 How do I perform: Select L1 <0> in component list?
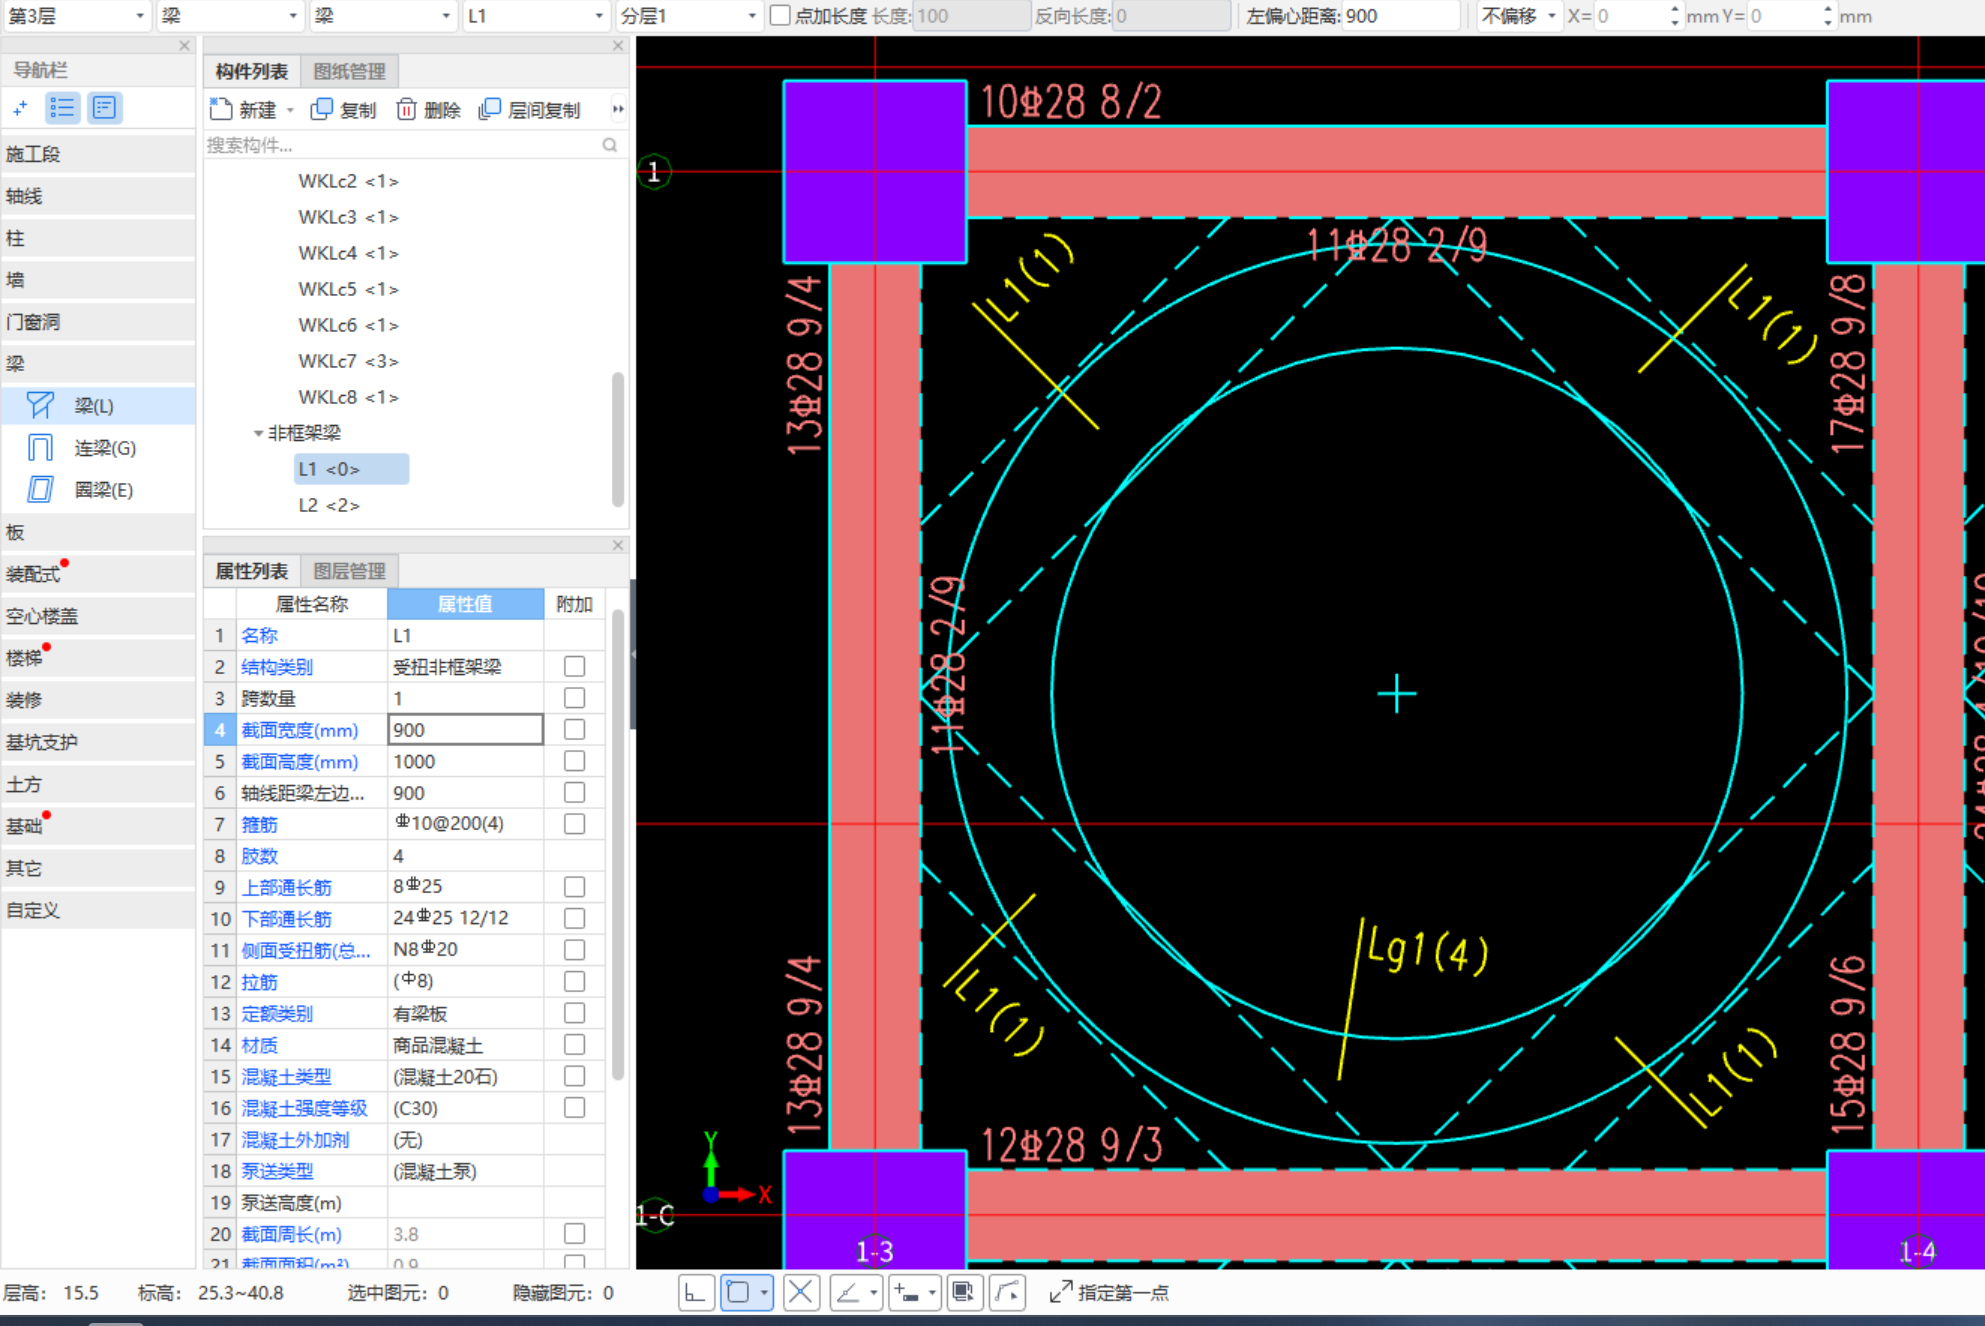351,469
